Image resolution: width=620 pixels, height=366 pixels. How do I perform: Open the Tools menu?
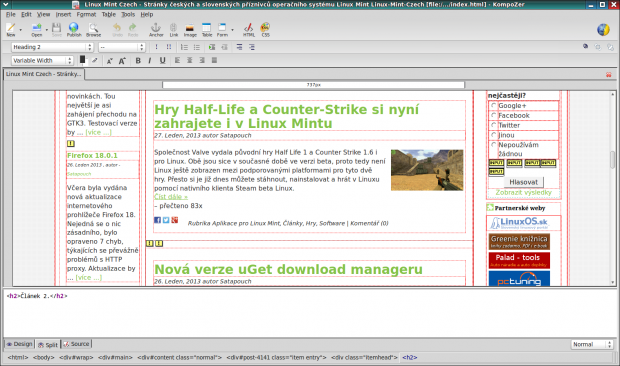(x=128, y=14)
